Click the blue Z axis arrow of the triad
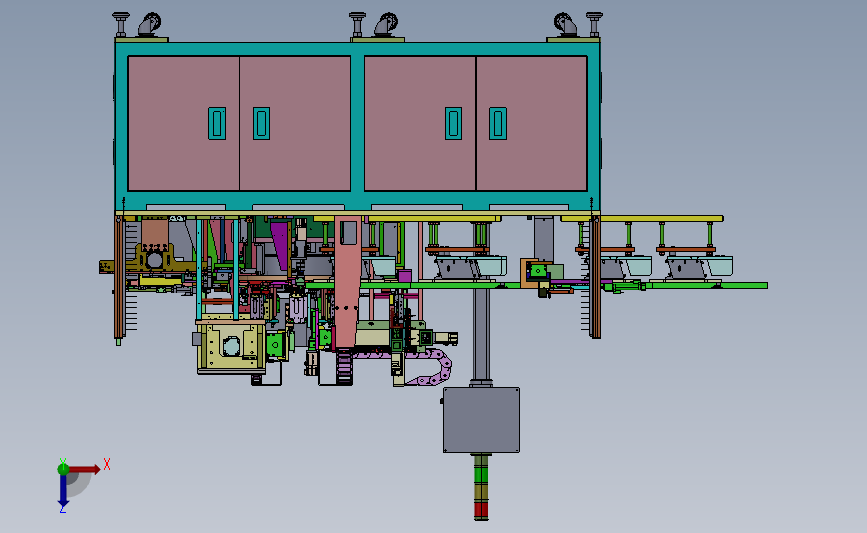The height and width of the screenshot is (533, 867). tap(63, 490)
